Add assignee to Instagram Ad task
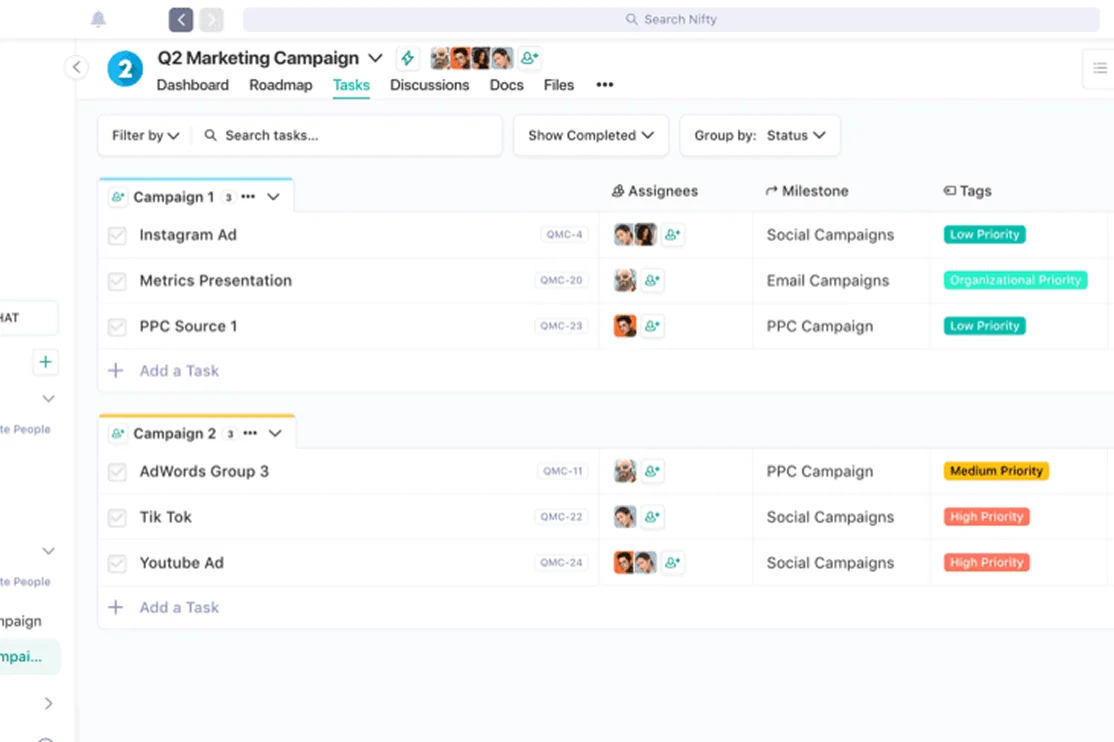 pos(673,235)
